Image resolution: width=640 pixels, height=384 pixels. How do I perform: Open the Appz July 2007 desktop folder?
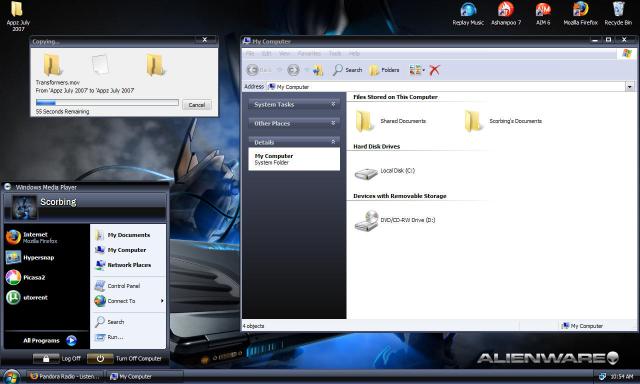coord(17,16)
